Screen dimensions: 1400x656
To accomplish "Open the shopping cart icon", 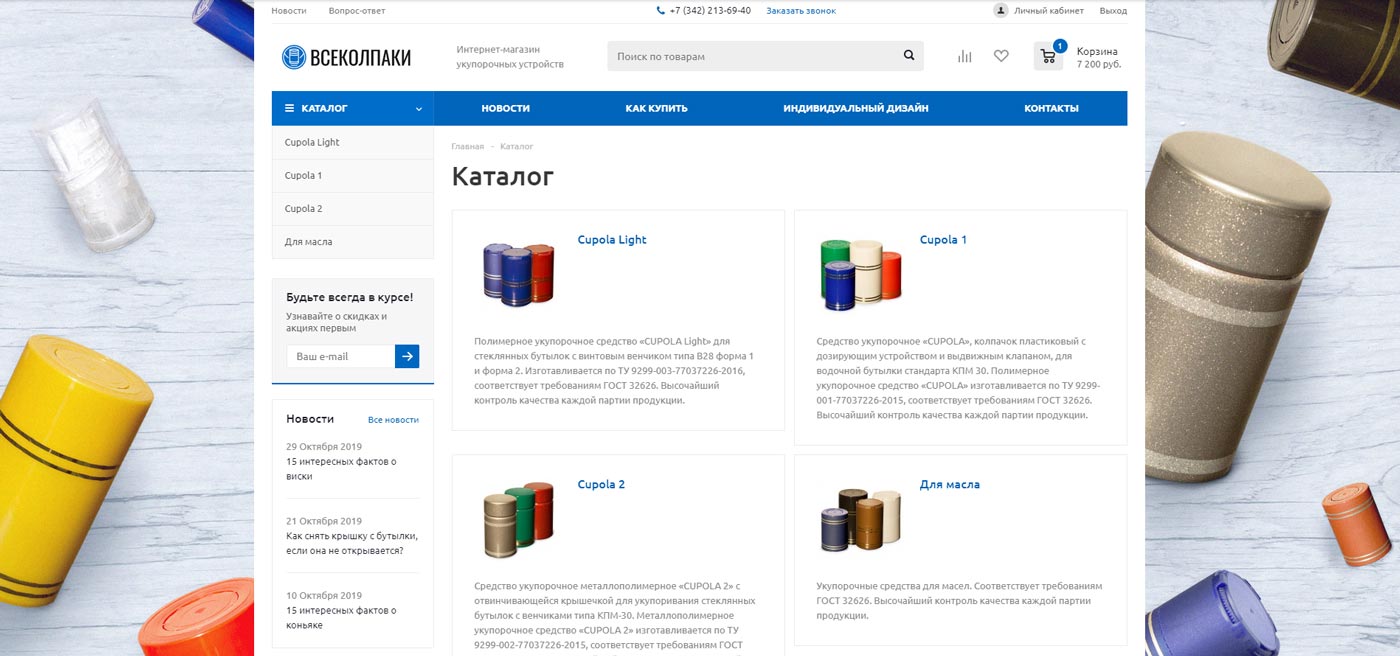I will pos(1048,56).
